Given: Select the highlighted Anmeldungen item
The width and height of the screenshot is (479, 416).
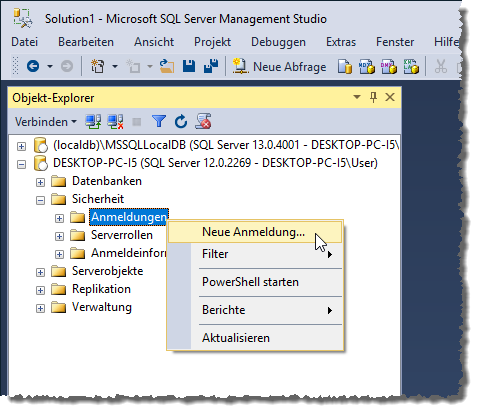Looking at the screenshot, I should [129, 217].
